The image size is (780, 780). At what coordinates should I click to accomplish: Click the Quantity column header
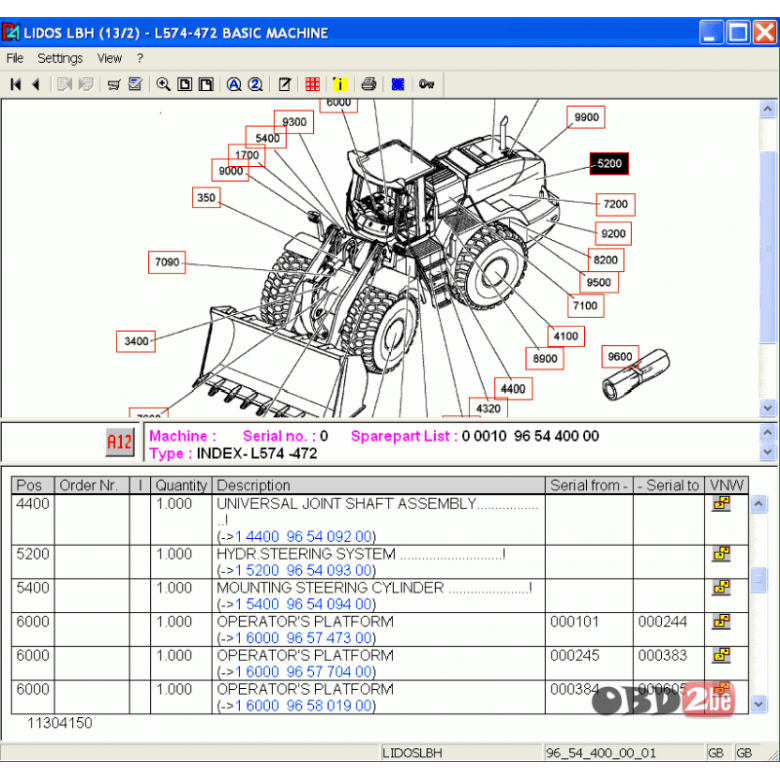tap(181, 485)
